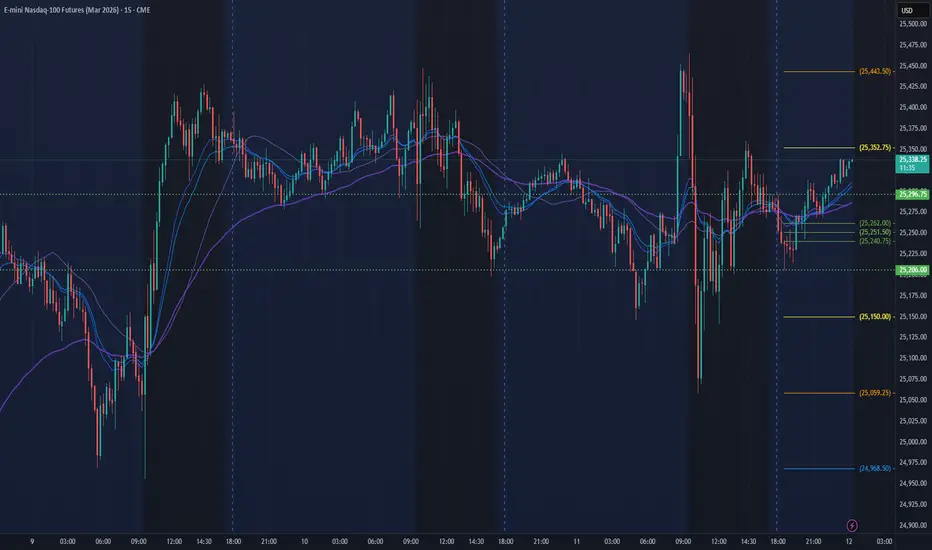The height and width of the screenshot is (550, 932).
Task: Click the date label 11 on time axis
Action: (x=577, y=542)
